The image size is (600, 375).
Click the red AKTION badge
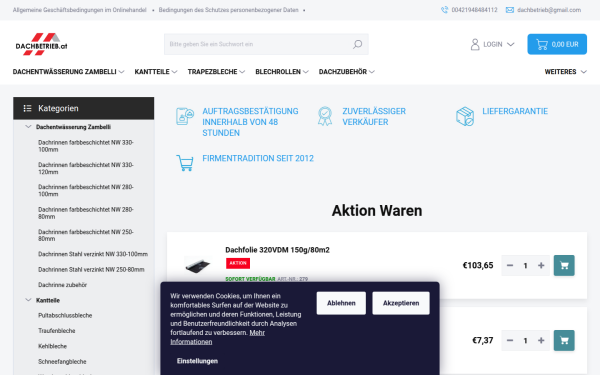[x=238, y=263]
